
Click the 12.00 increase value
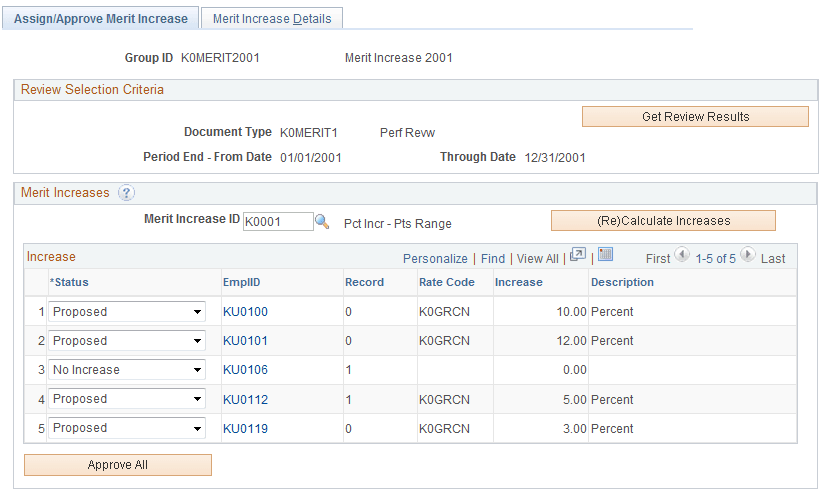coord(572,341)
